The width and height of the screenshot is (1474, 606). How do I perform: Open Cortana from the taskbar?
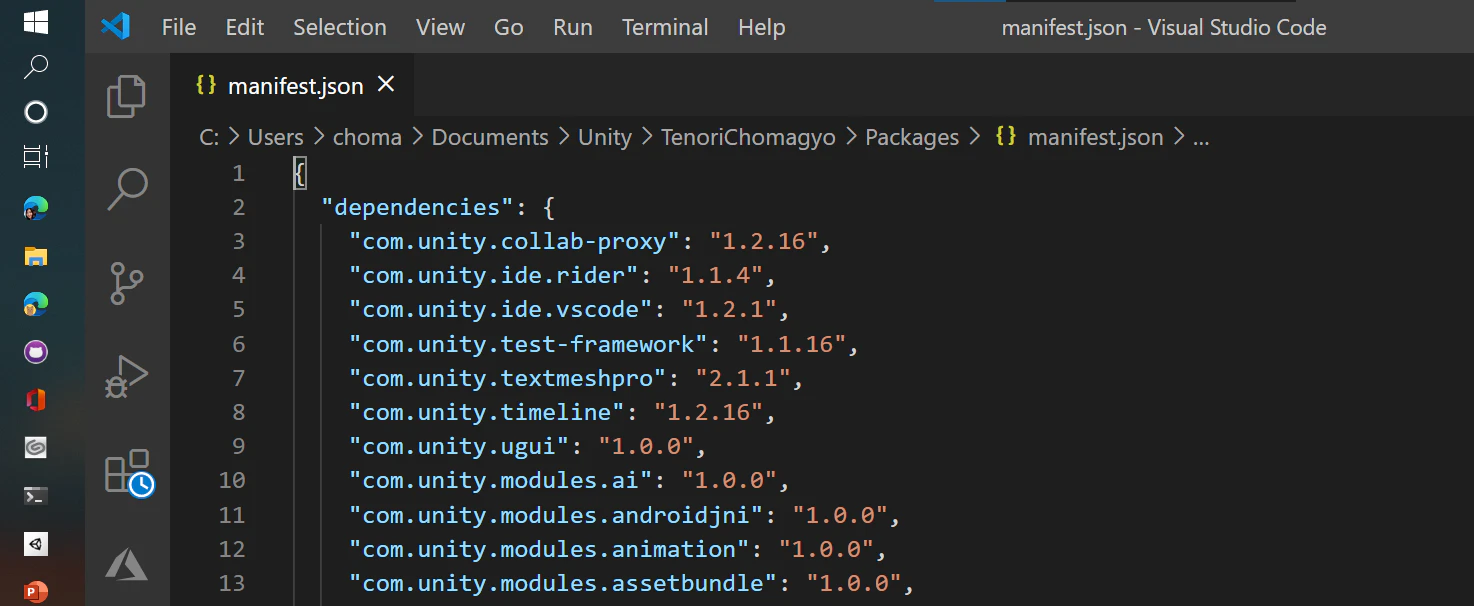click(36, 112)
